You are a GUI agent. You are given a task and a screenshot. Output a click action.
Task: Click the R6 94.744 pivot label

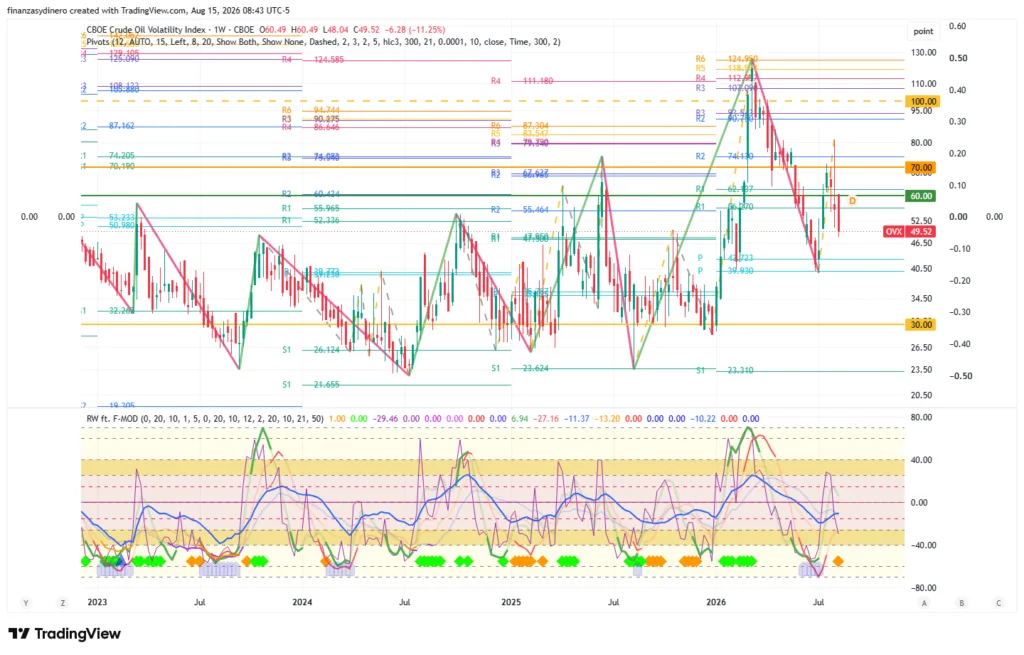(313, 110)
